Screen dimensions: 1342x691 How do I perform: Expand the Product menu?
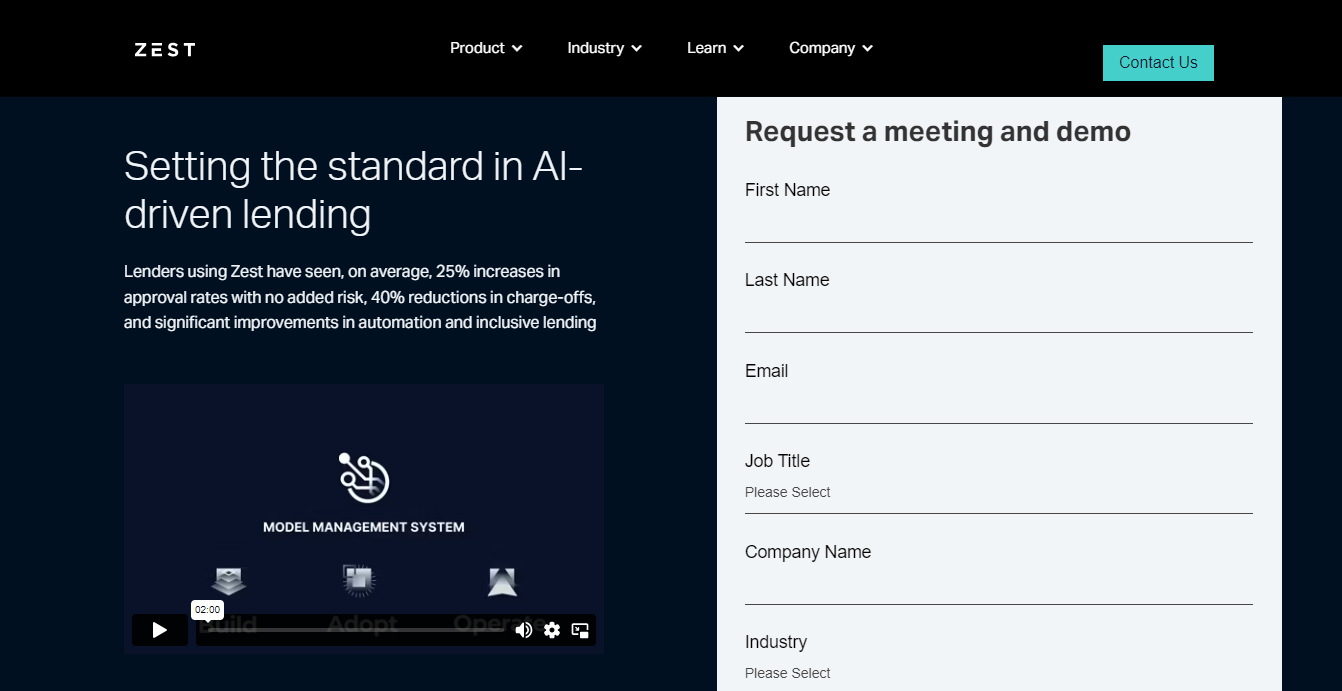(486, 48)
